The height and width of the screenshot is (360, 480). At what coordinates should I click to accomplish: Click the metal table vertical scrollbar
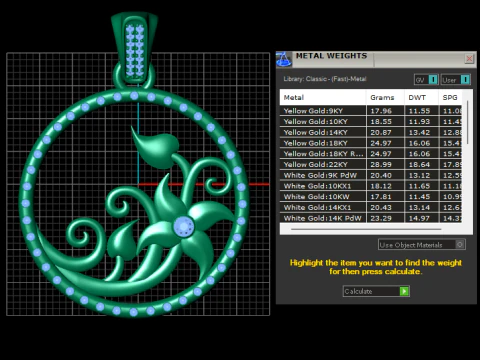coord(467,122)
